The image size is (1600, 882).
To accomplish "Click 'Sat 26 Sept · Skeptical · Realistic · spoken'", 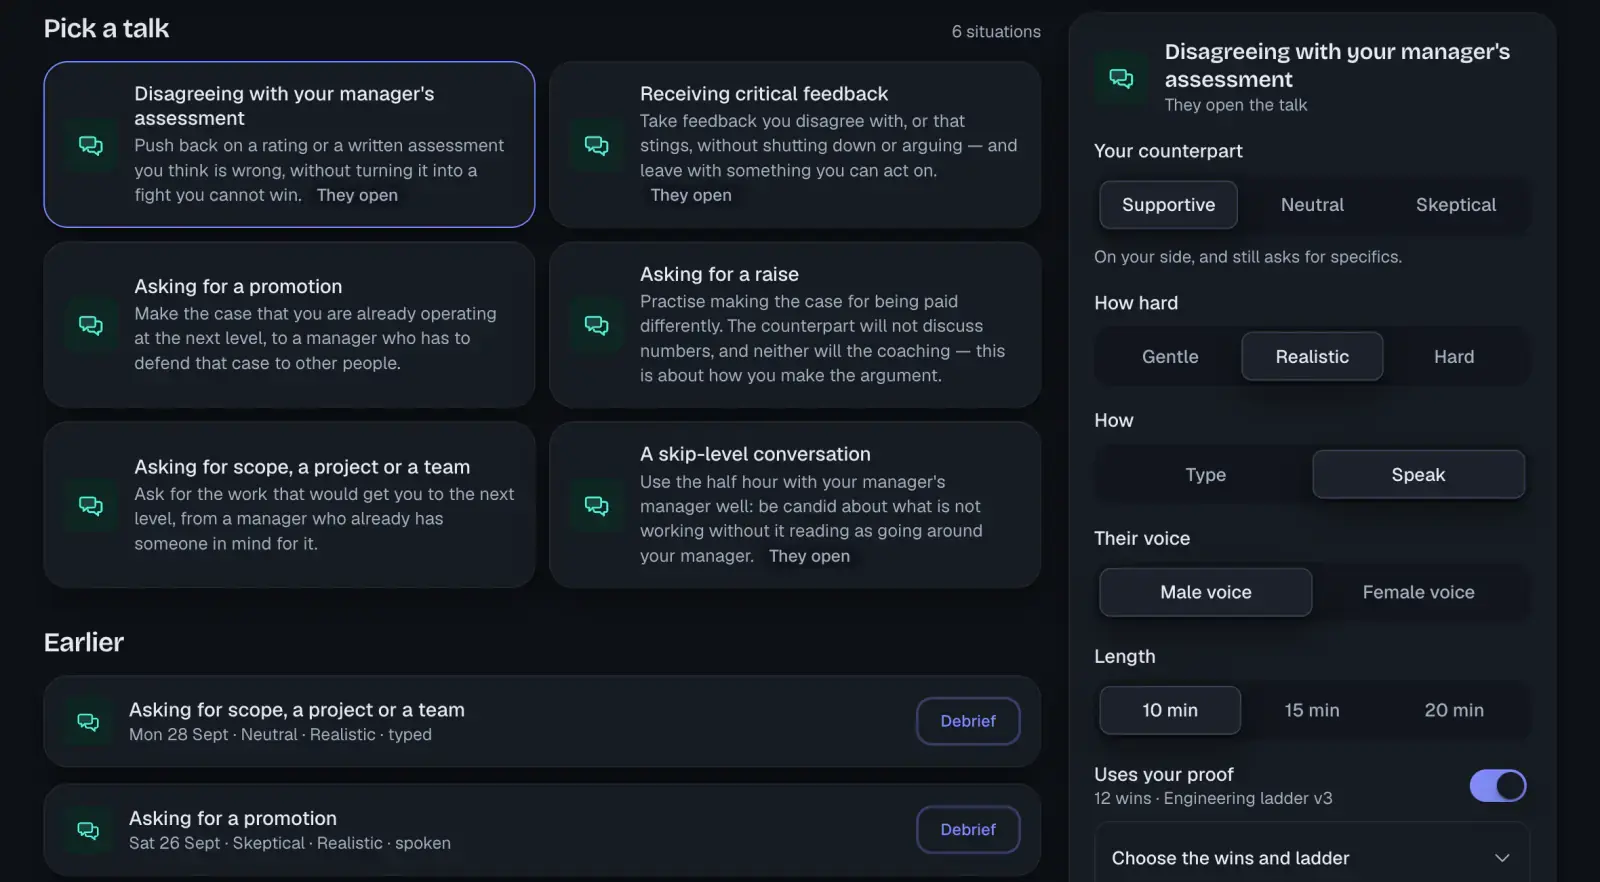I will tap(290, 844).
